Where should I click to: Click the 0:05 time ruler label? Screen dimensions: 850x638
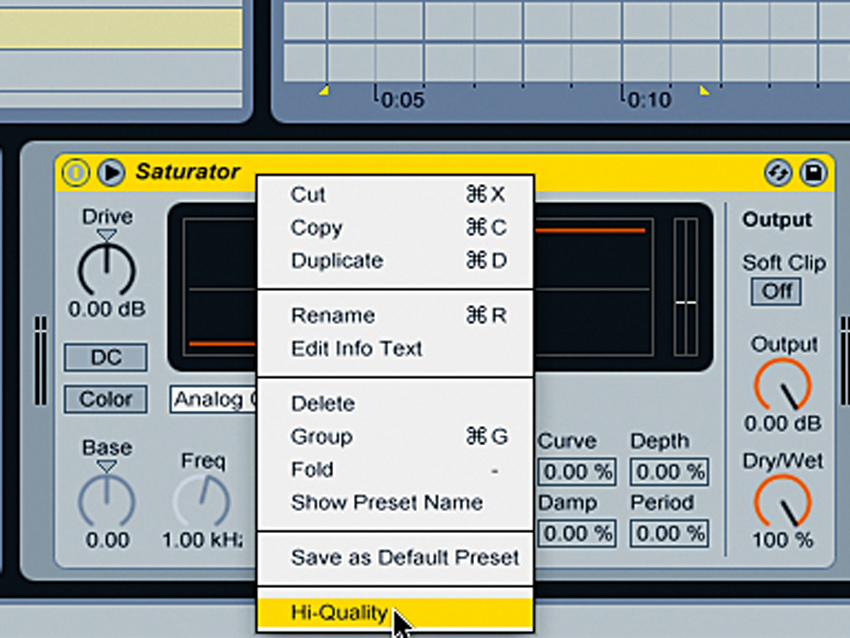[403, 100]
